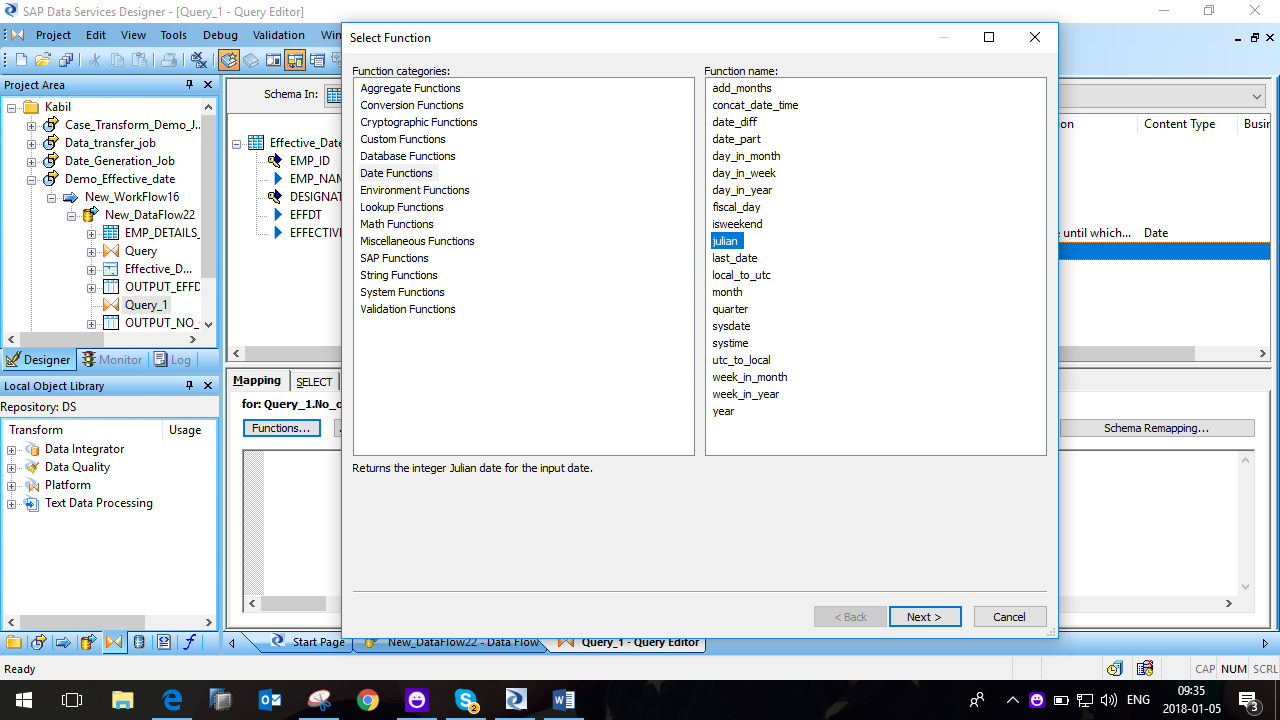This screenshot has height=720, width=1280.
Task: Open Microsoft Word from the taskbar
Action: tap(563, 699)
